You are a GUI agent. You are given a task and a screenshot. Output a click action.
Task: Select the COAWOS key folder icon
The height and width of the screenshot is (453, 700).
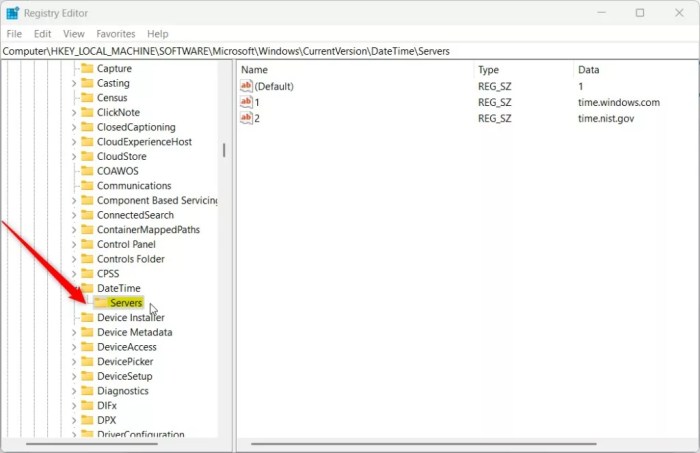click(x=87, y=171)
